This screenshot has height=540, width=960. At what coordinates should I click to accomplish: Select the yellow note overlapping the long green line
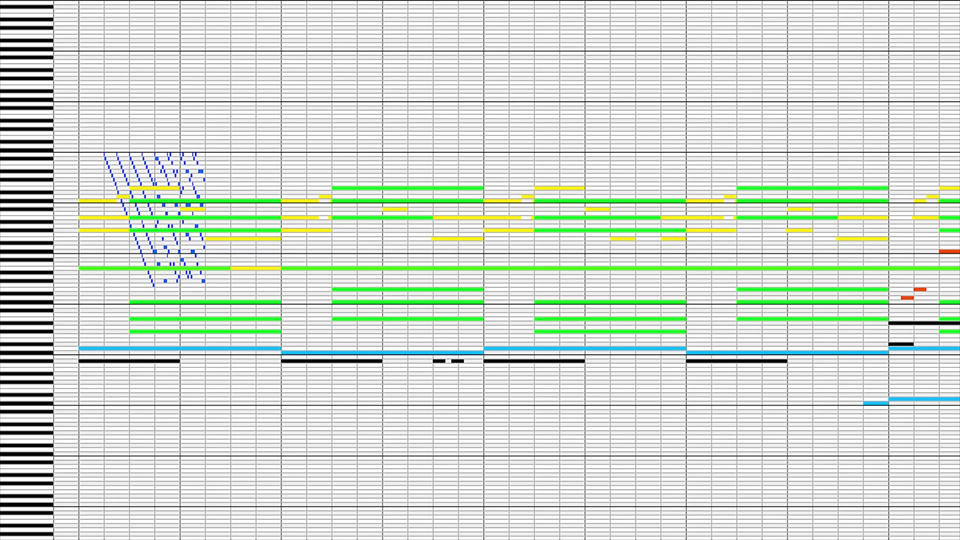pyautogui.click(x=255, y=268)
